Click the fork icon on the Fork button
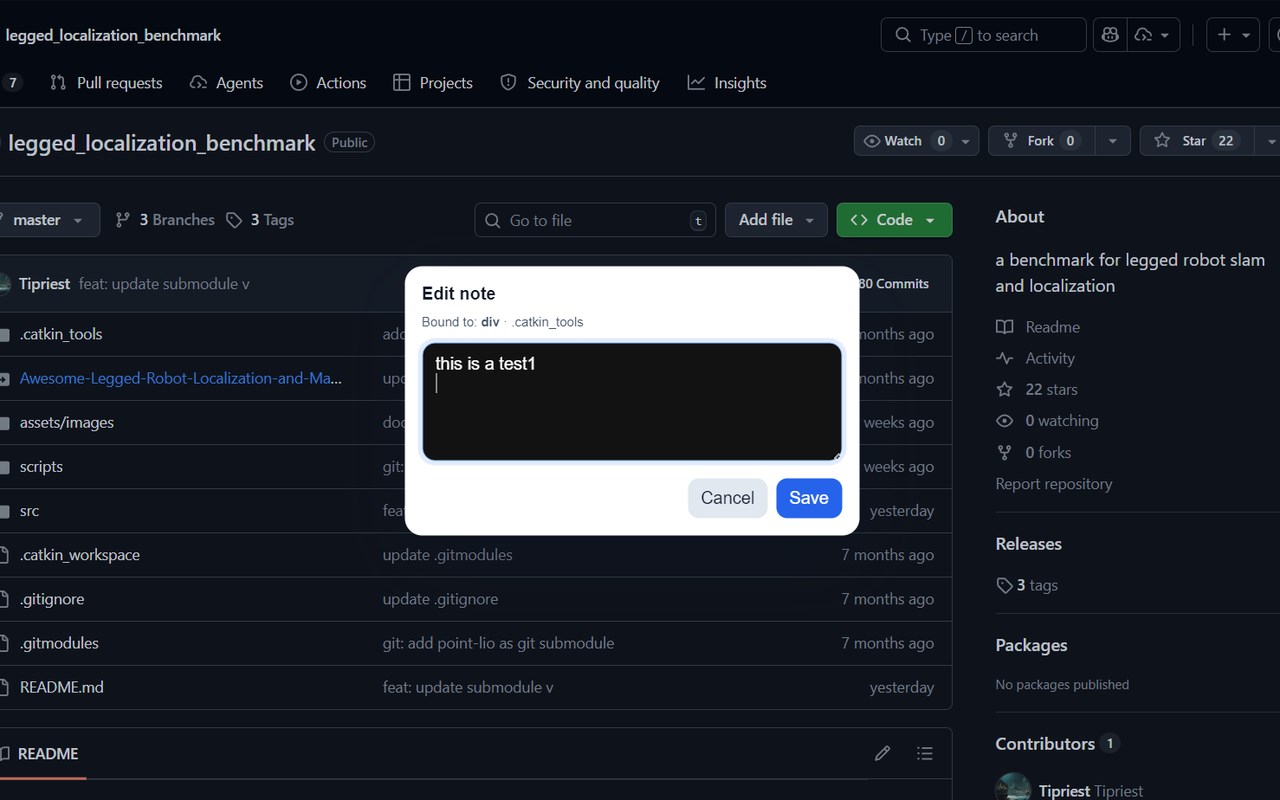1280x800 pixels. (1011, 141)
